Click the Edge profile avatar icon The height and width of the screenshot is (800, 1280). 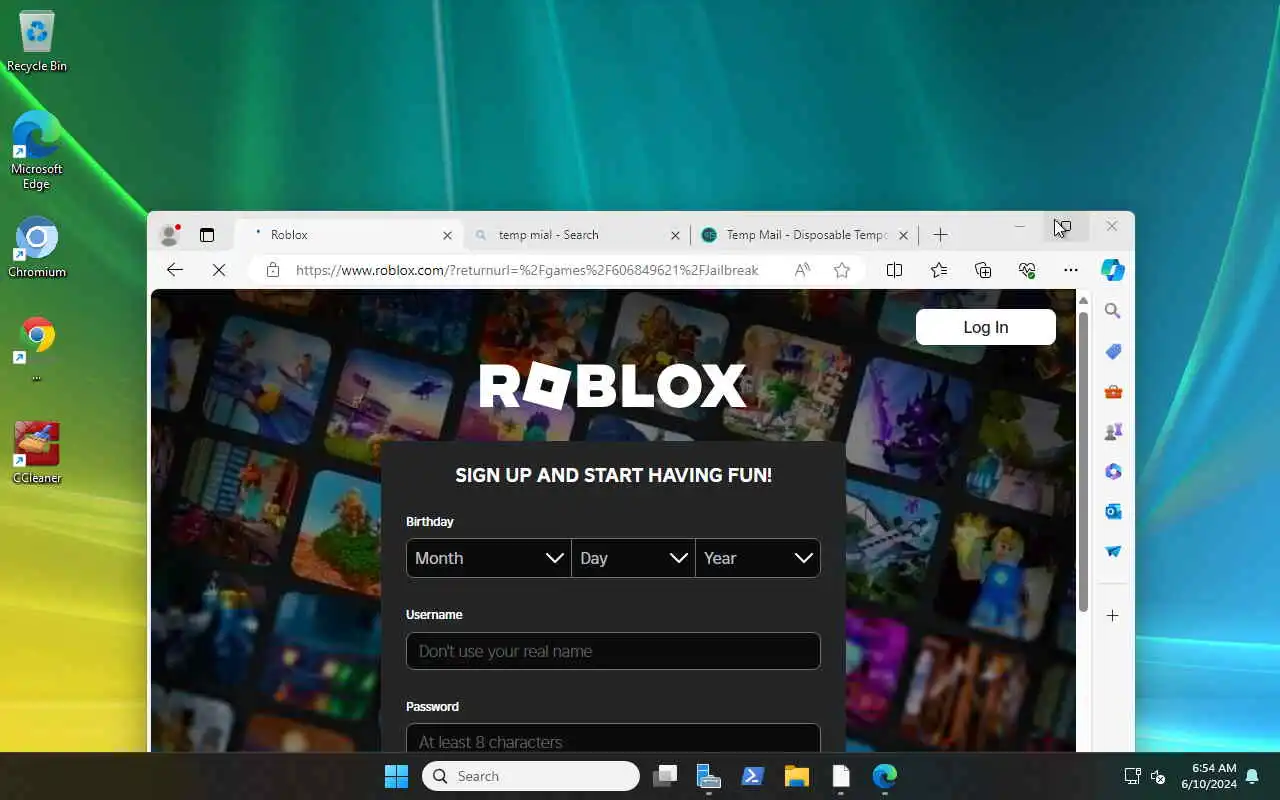pyautogui.click(x=169, y=235)
